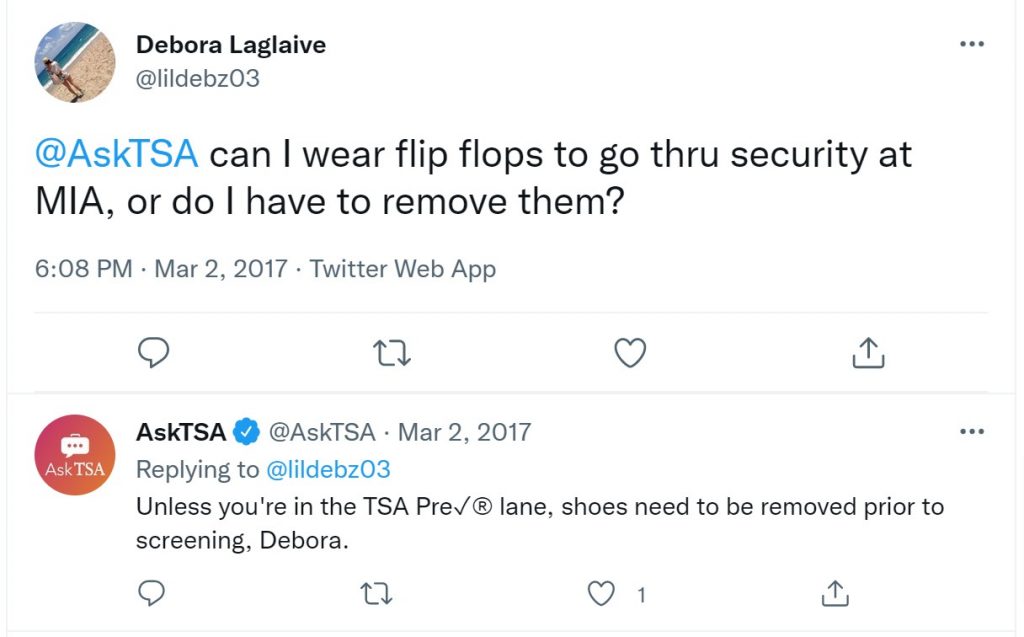Open the 6:08 PM Mar 2, 2017 timestamp
Image resolution: width=1024 pixels, height=637 pixels.
(161, 269)
